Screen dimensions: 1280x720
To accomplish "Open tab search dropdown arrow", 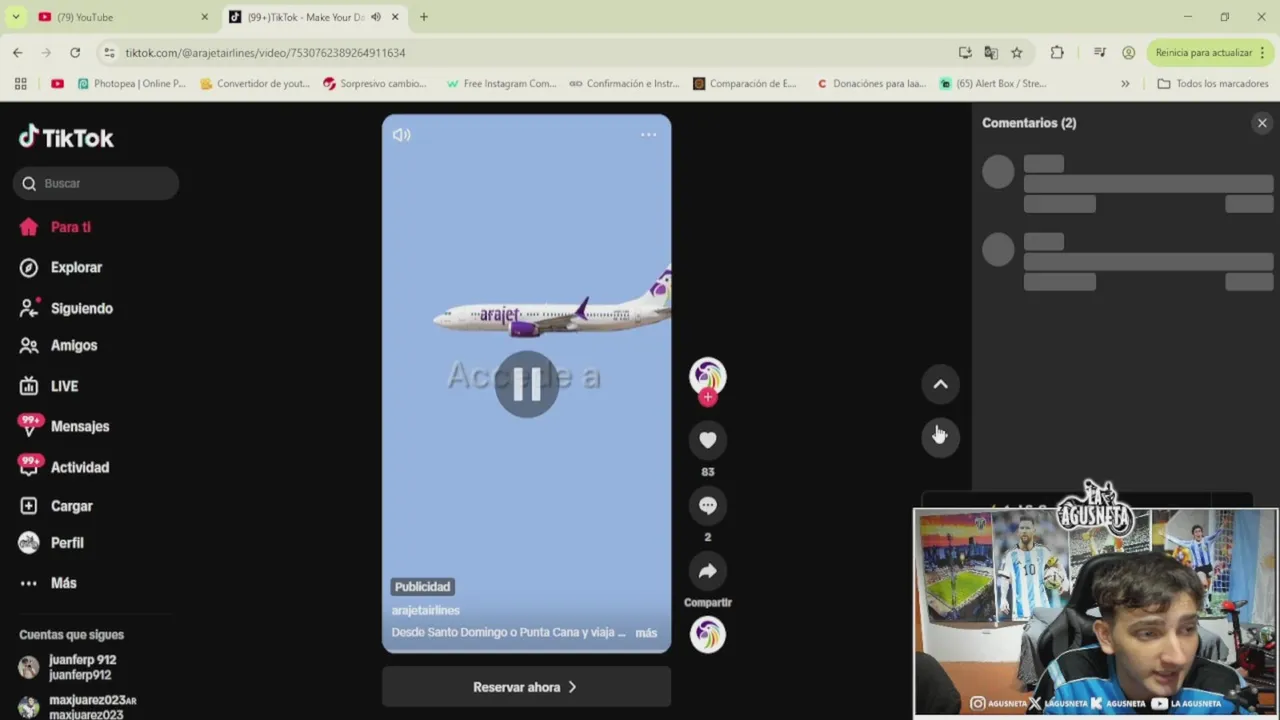I will [x=16, y=17].
